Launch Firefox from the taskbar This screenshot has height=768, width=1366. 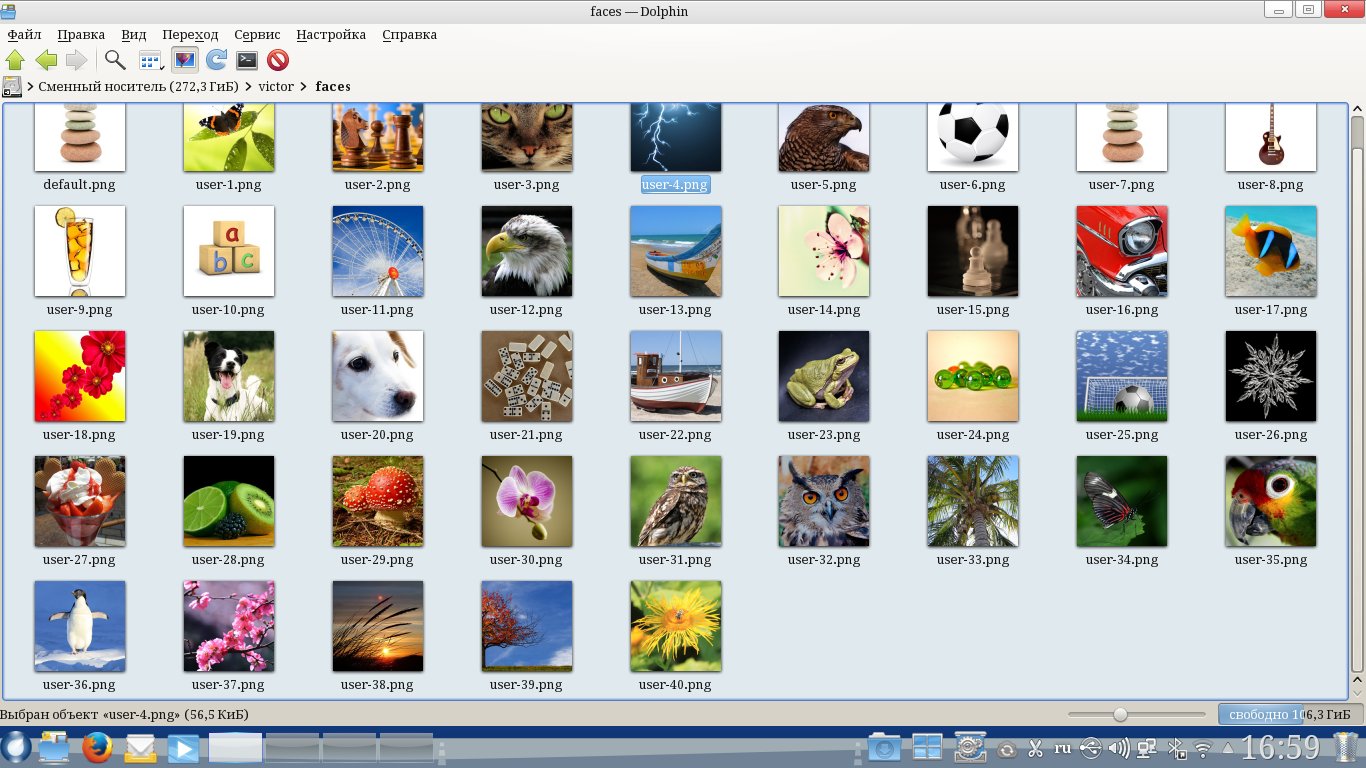97,748
